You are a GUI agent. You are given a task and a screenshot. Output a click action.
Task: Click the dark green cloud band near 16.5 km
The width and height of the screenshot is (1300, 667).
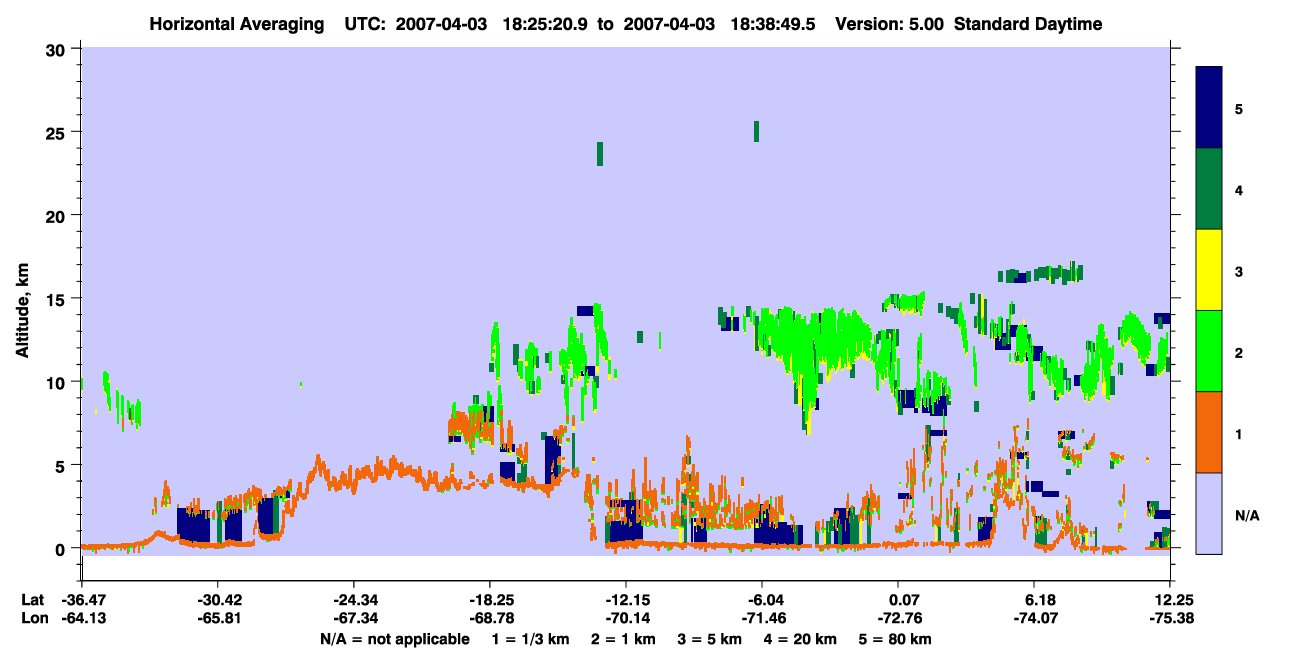point(1041,273)
